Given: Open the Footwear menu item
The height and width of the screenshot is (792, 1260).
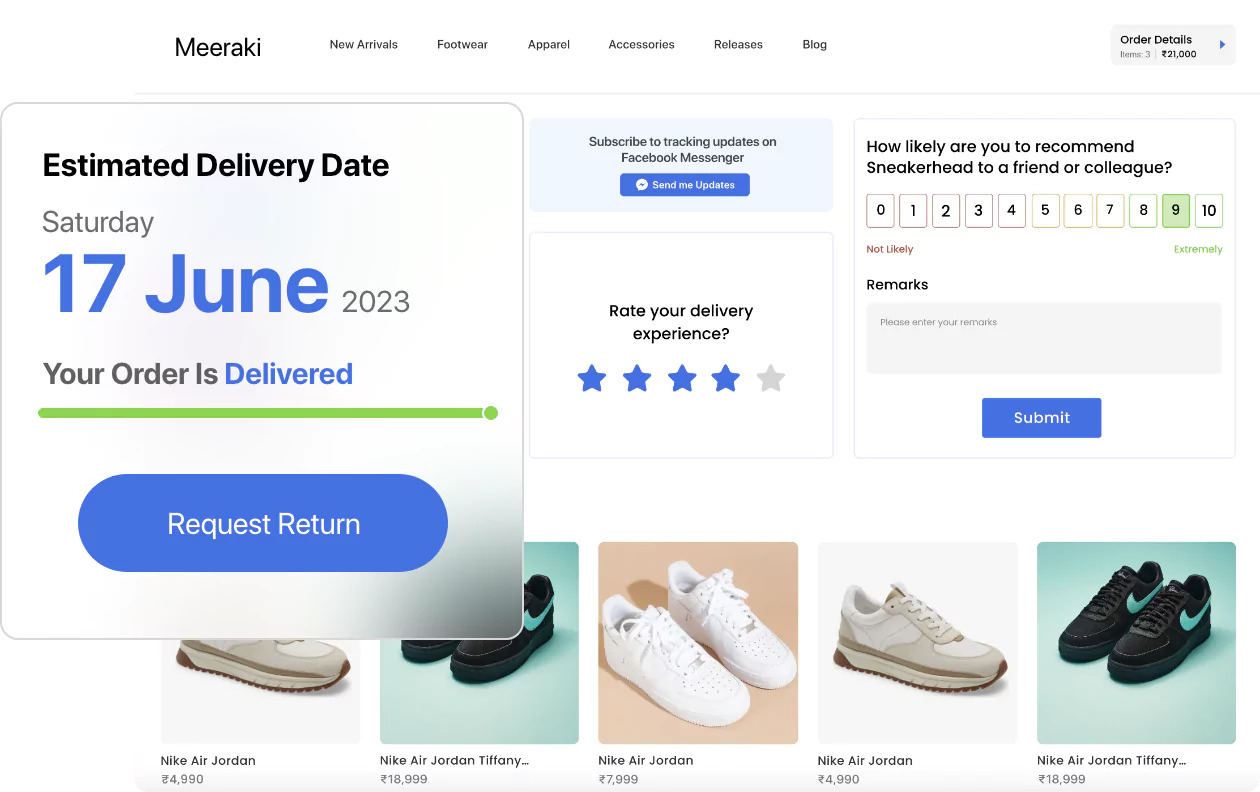Looking at the screenshot, I should [462, 45].
